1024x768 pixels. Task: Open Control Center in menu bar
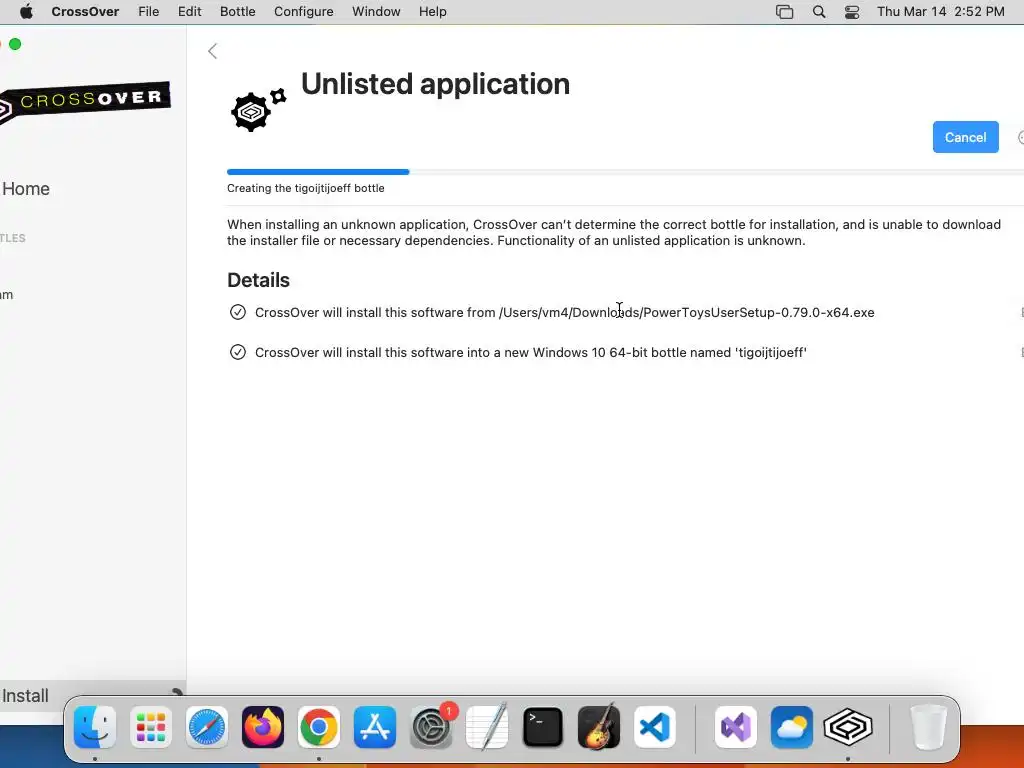pos(852,12)
